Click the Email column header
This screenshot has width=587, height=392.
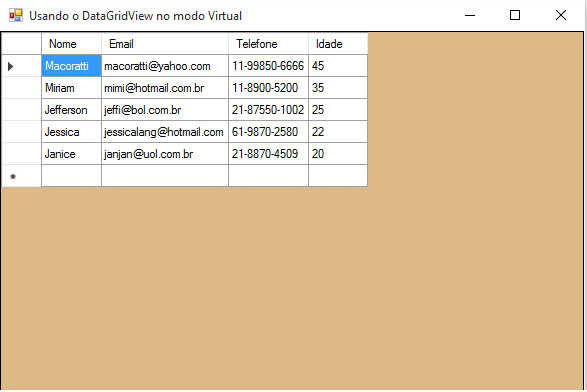point(165,44)
